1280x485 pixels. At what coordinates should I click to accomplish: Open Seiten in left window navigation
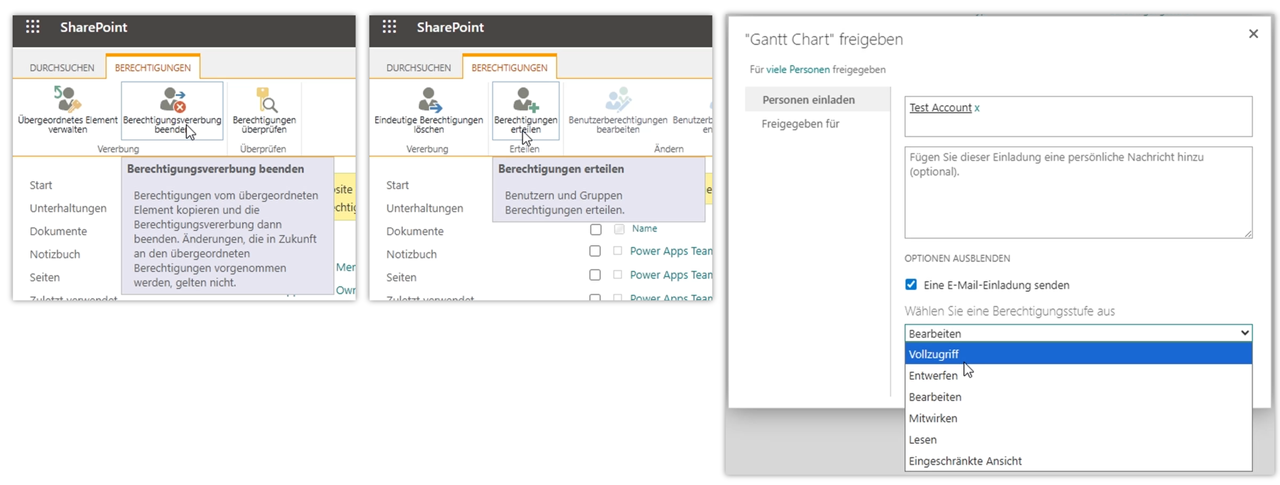click(x=45, y=277)
